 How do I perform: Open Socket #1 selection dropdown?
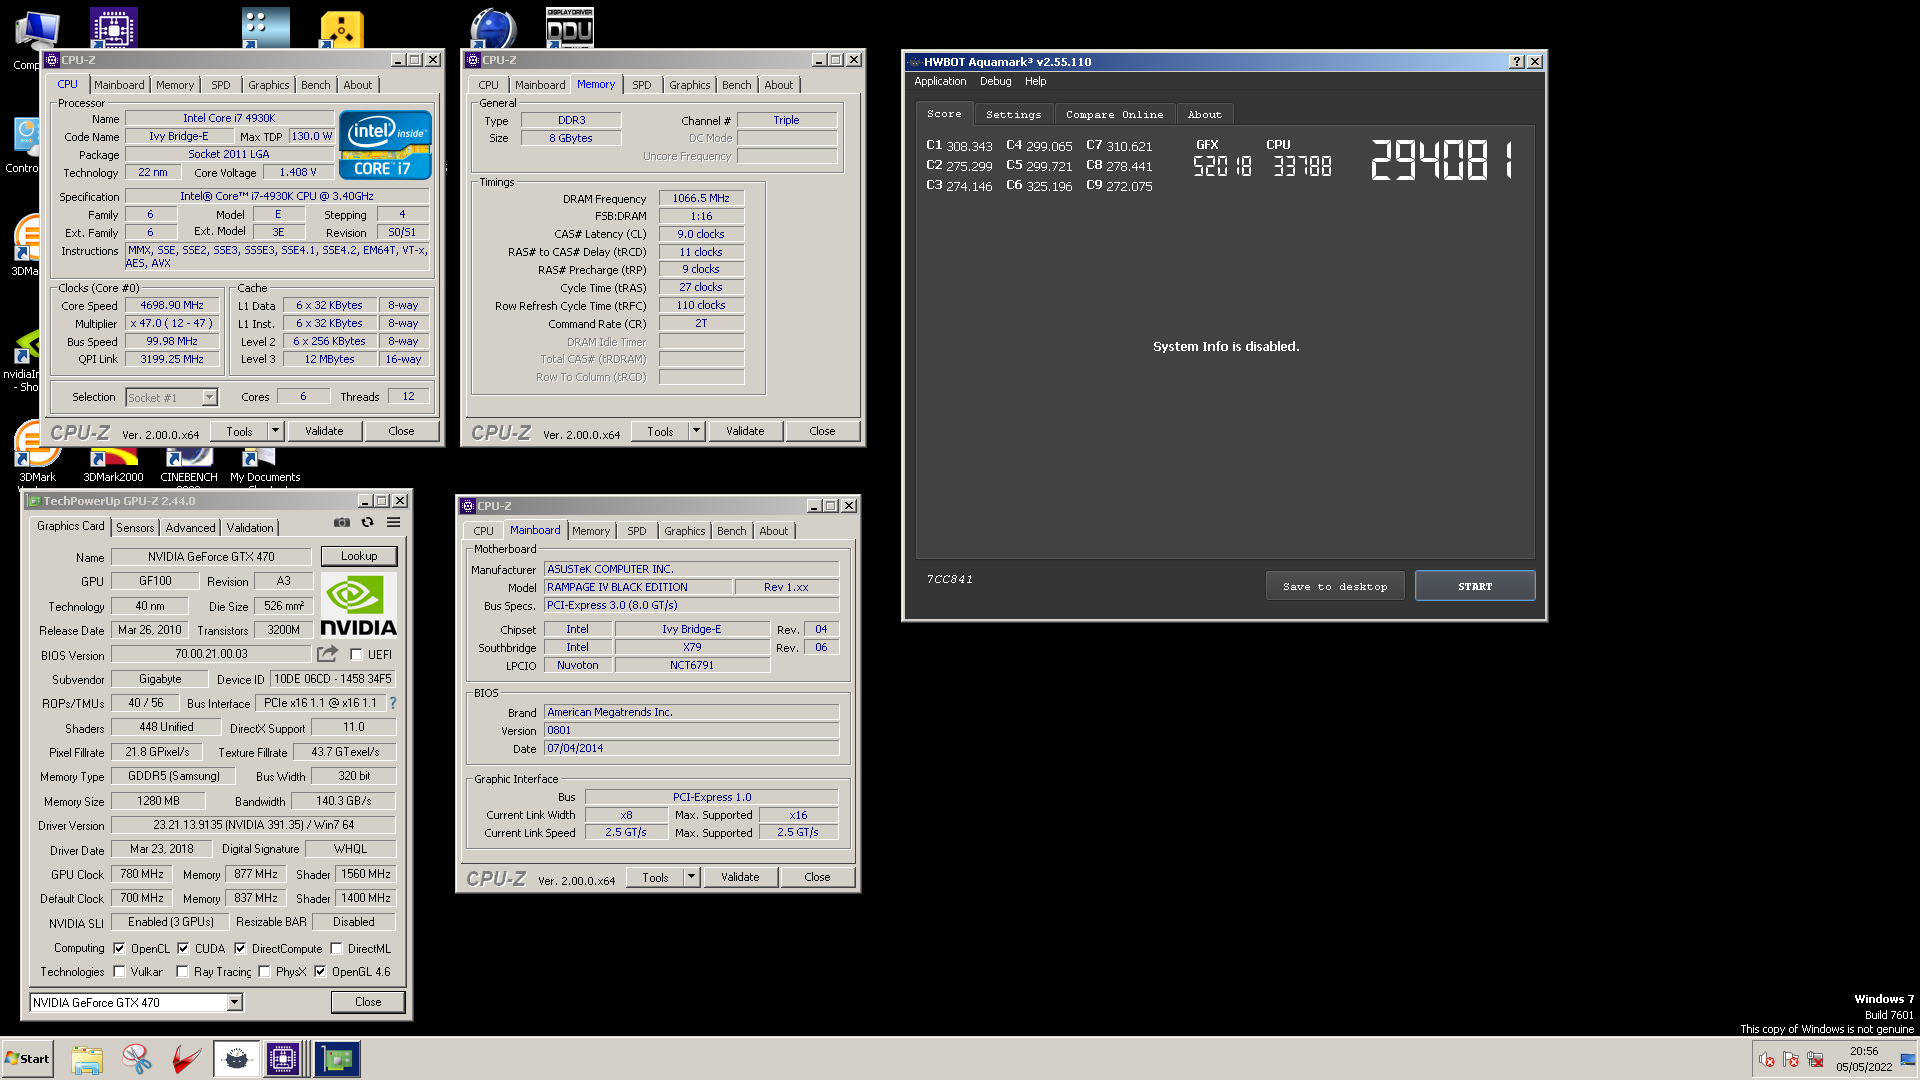point(172,398)
